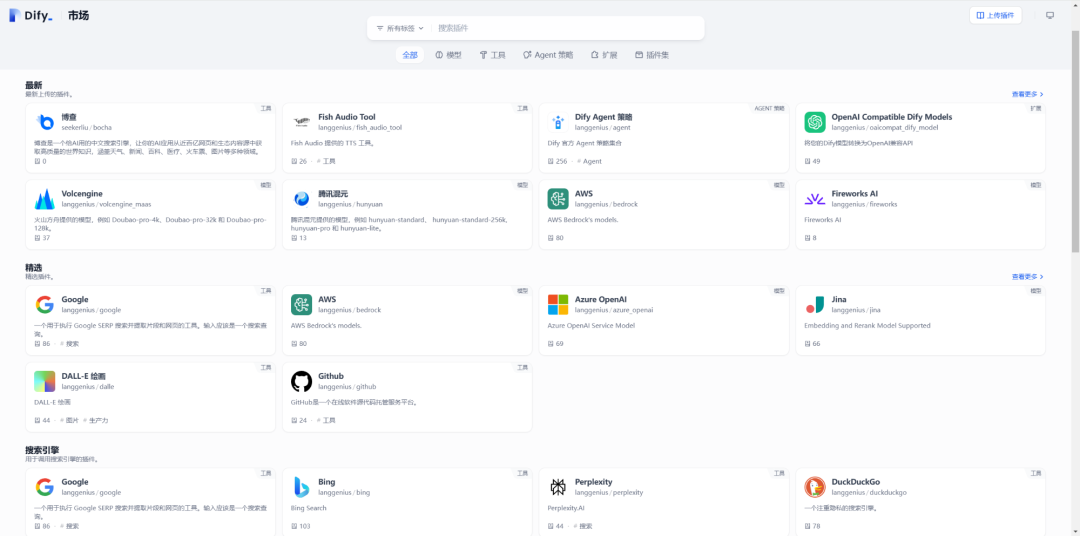
Task: Click the 'langgenius / fish_audio_tool' text
Action: pyautogui.click(x=360, y=127)
